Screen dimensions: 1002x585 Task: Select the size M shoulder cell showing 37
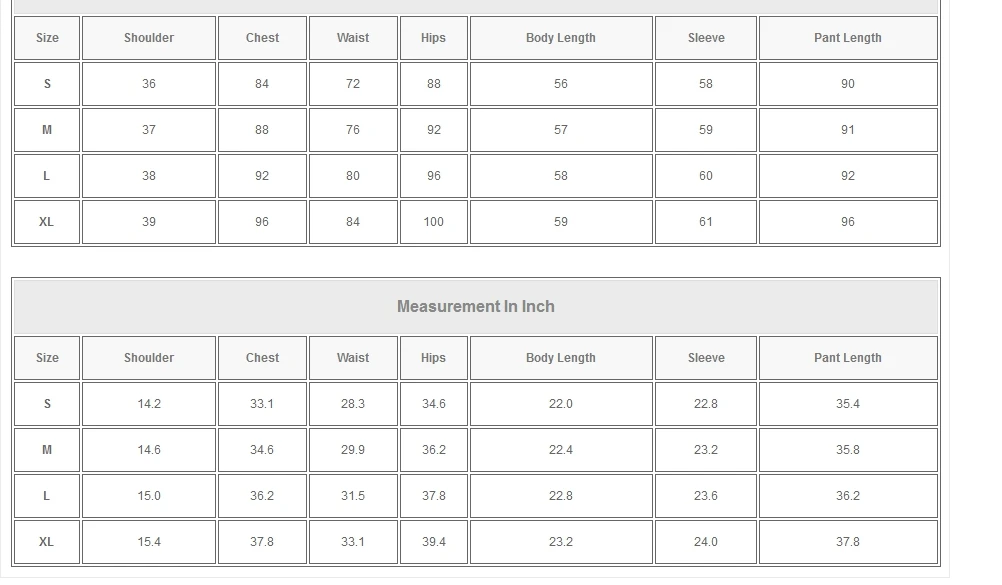click(x=149, y=130)
